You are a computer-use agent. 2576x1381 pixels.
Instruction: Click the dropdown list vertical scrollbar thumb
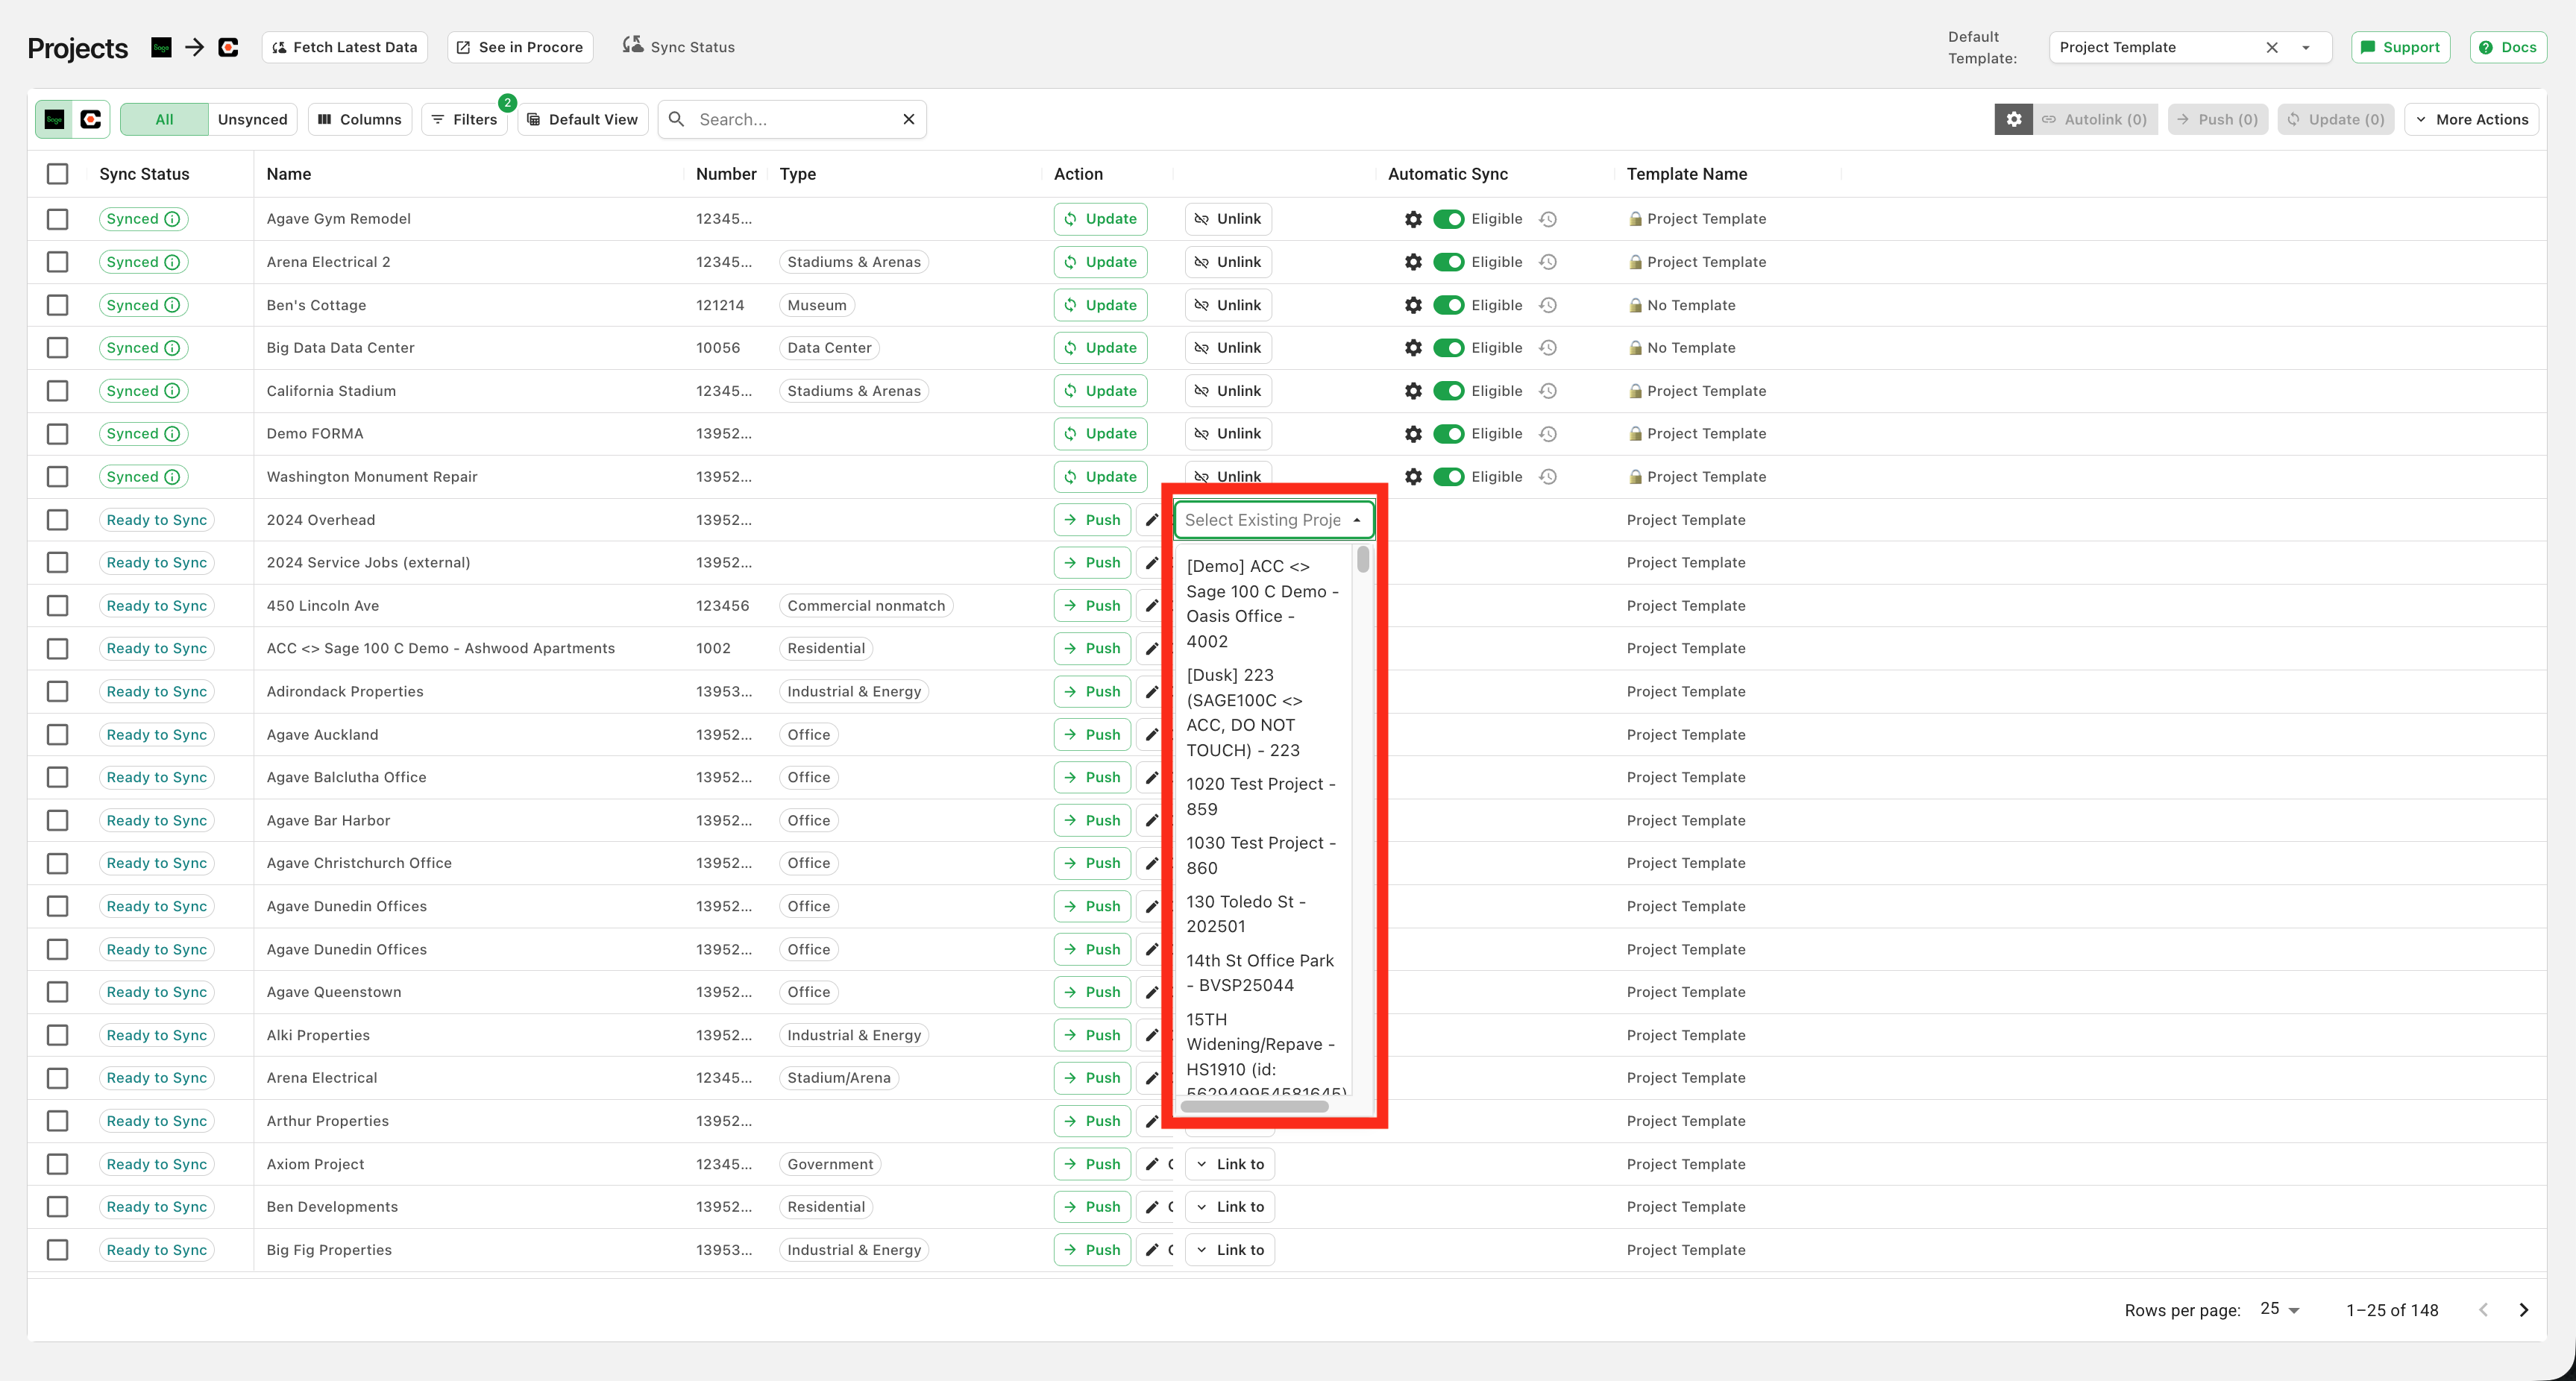tap(1363, 559)
